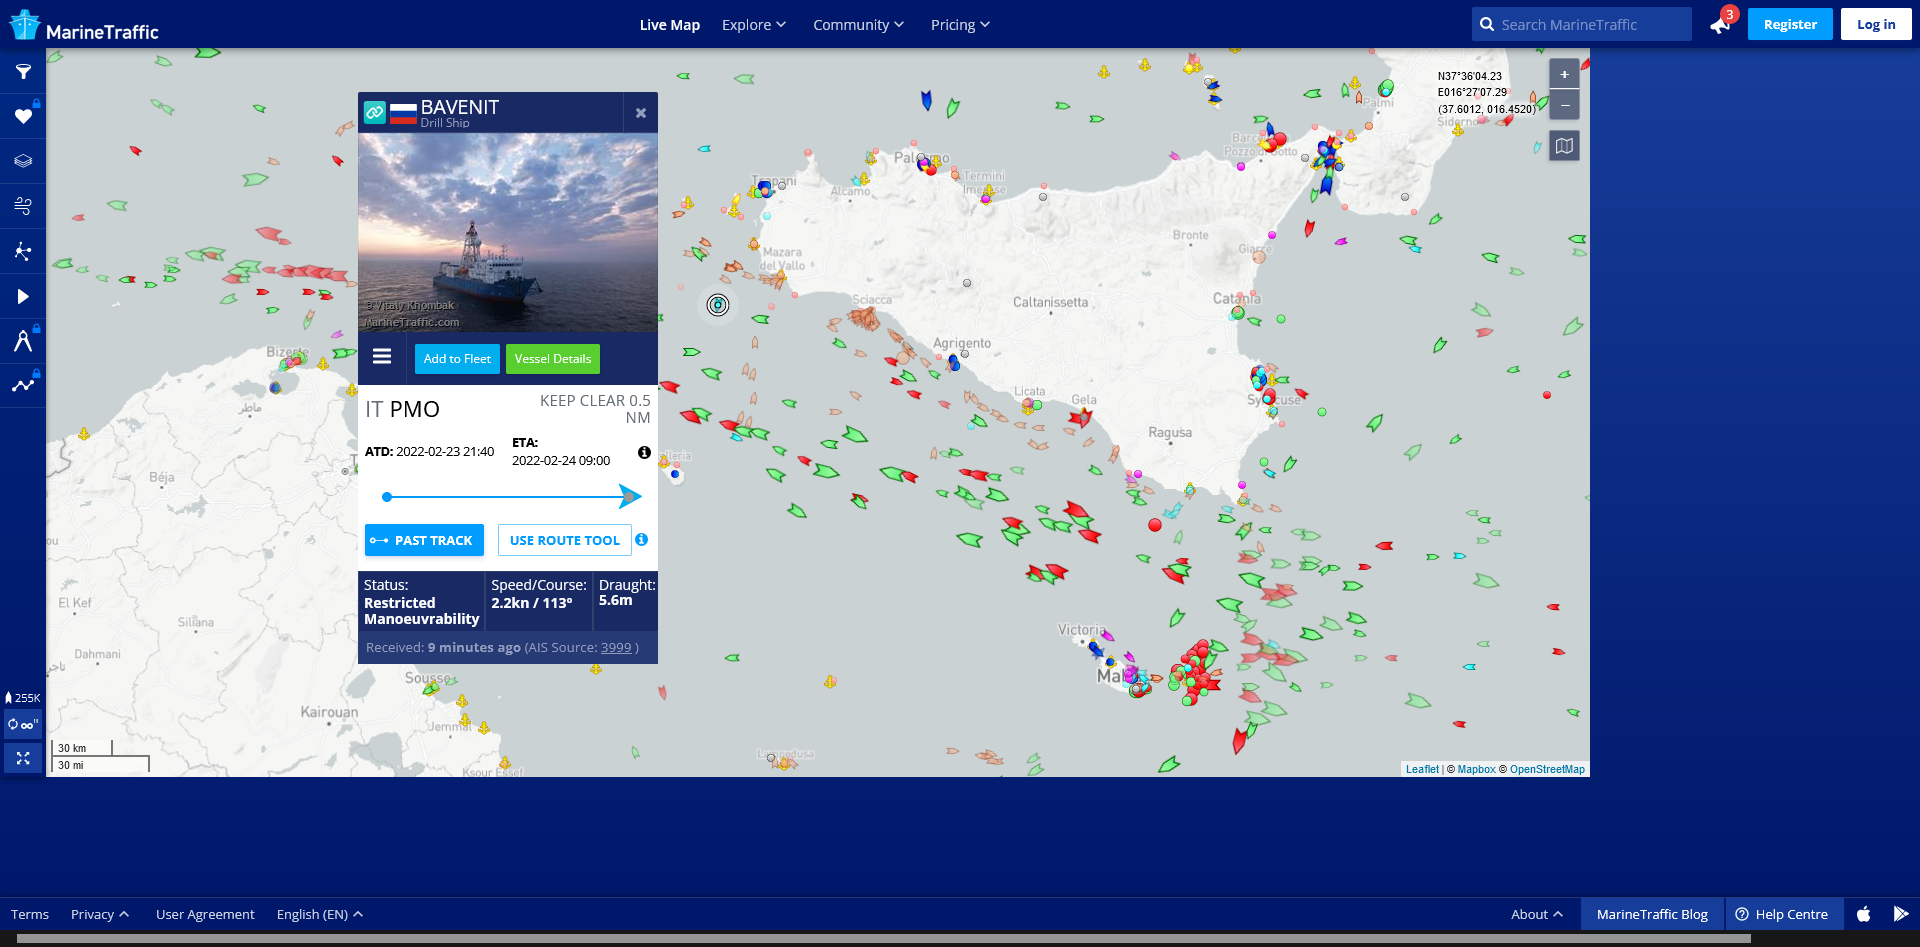Open map layers icon in sidebar
The height and width of the screenshot is (947, 1920).
(23, 161)
